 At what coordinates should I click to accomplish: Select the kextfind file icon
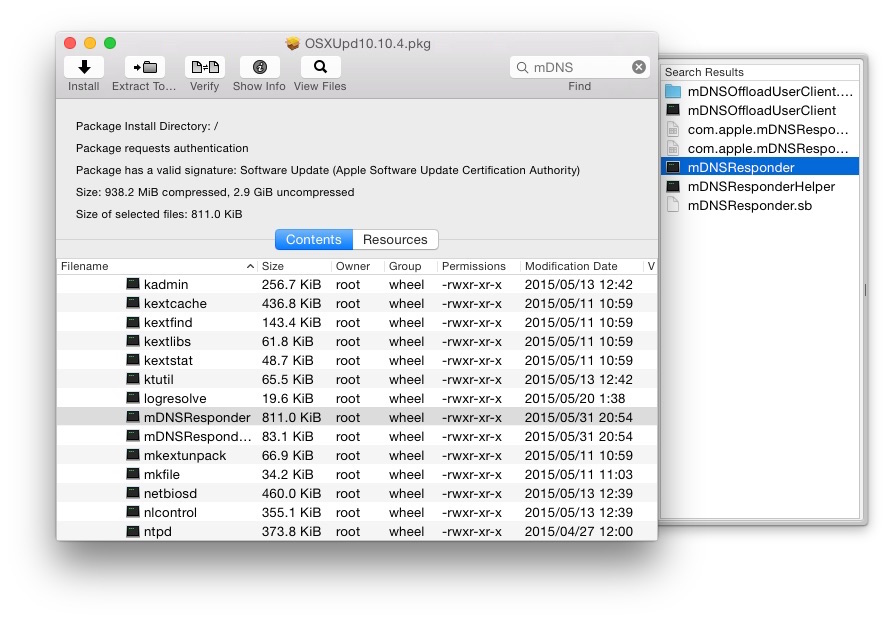pos(133,322)
